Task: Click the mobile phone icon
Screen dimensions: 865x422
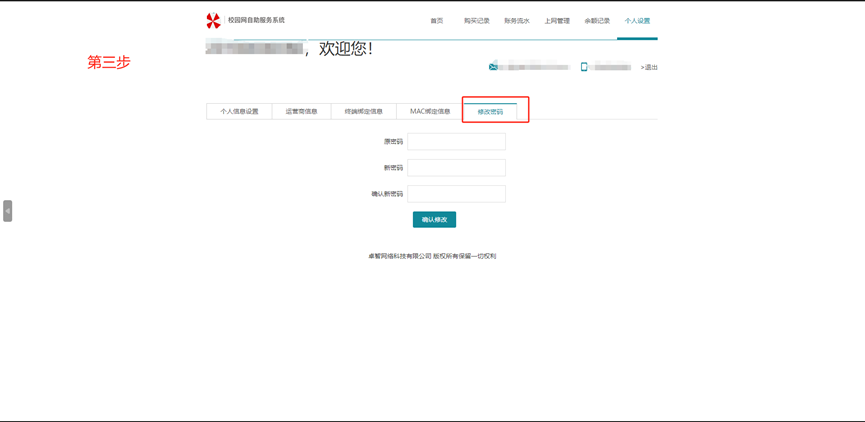Action: click(x=584, y=67)
